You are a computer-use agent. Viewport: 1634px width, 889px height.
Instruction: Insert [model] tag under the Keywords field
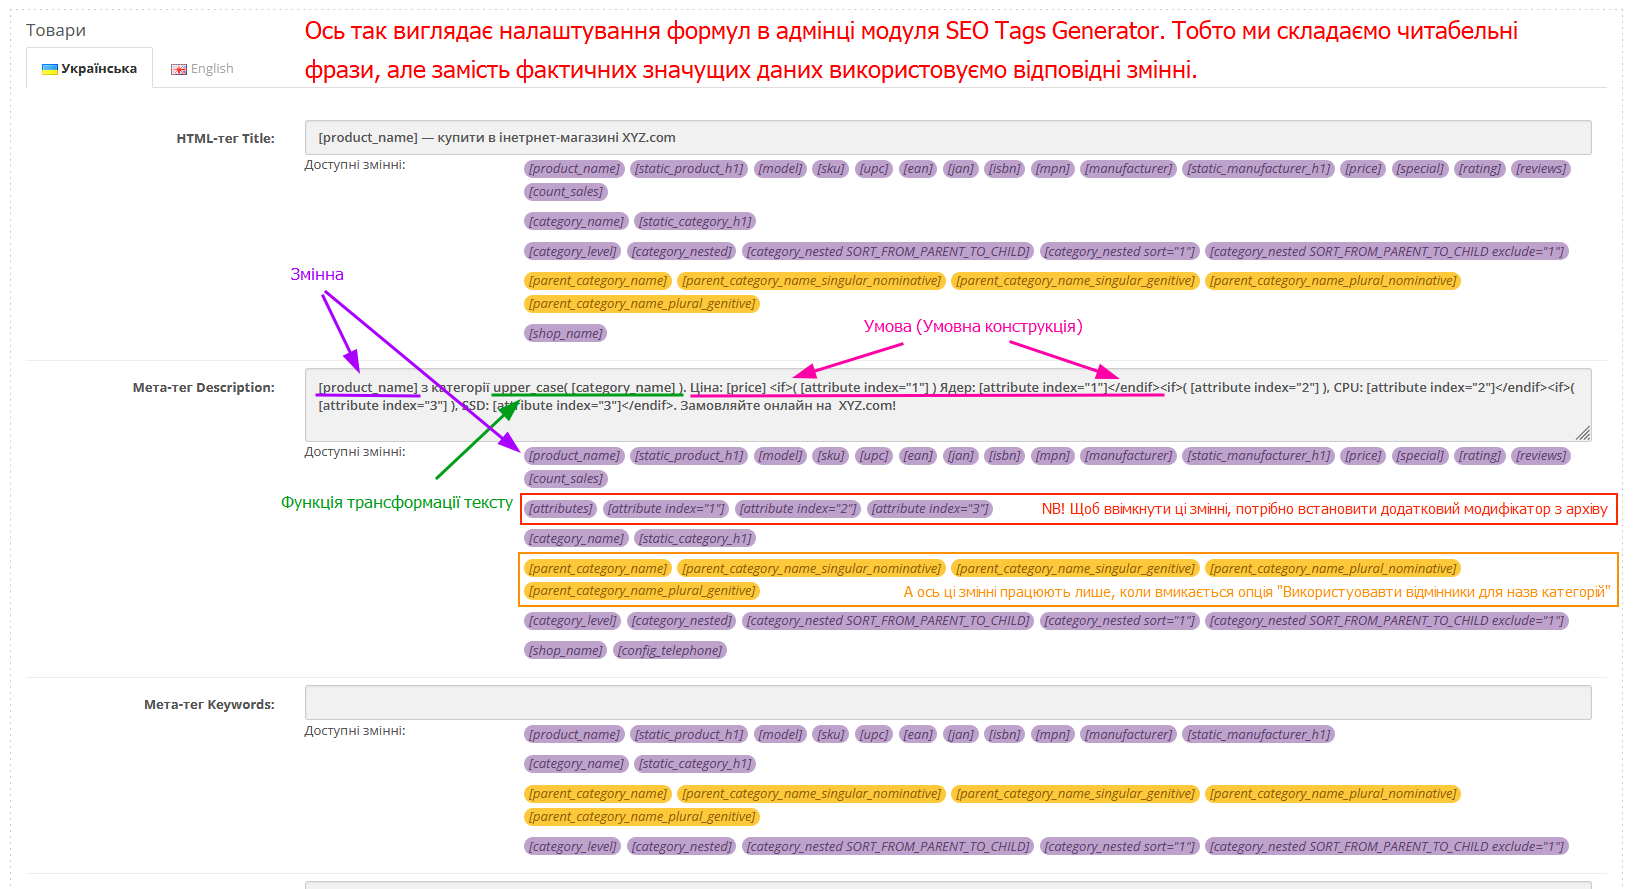click(780, 735)
